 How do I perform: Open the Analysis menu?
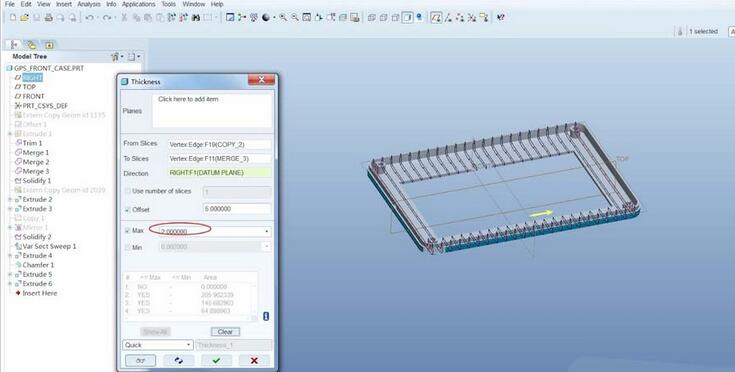[89, 4]
